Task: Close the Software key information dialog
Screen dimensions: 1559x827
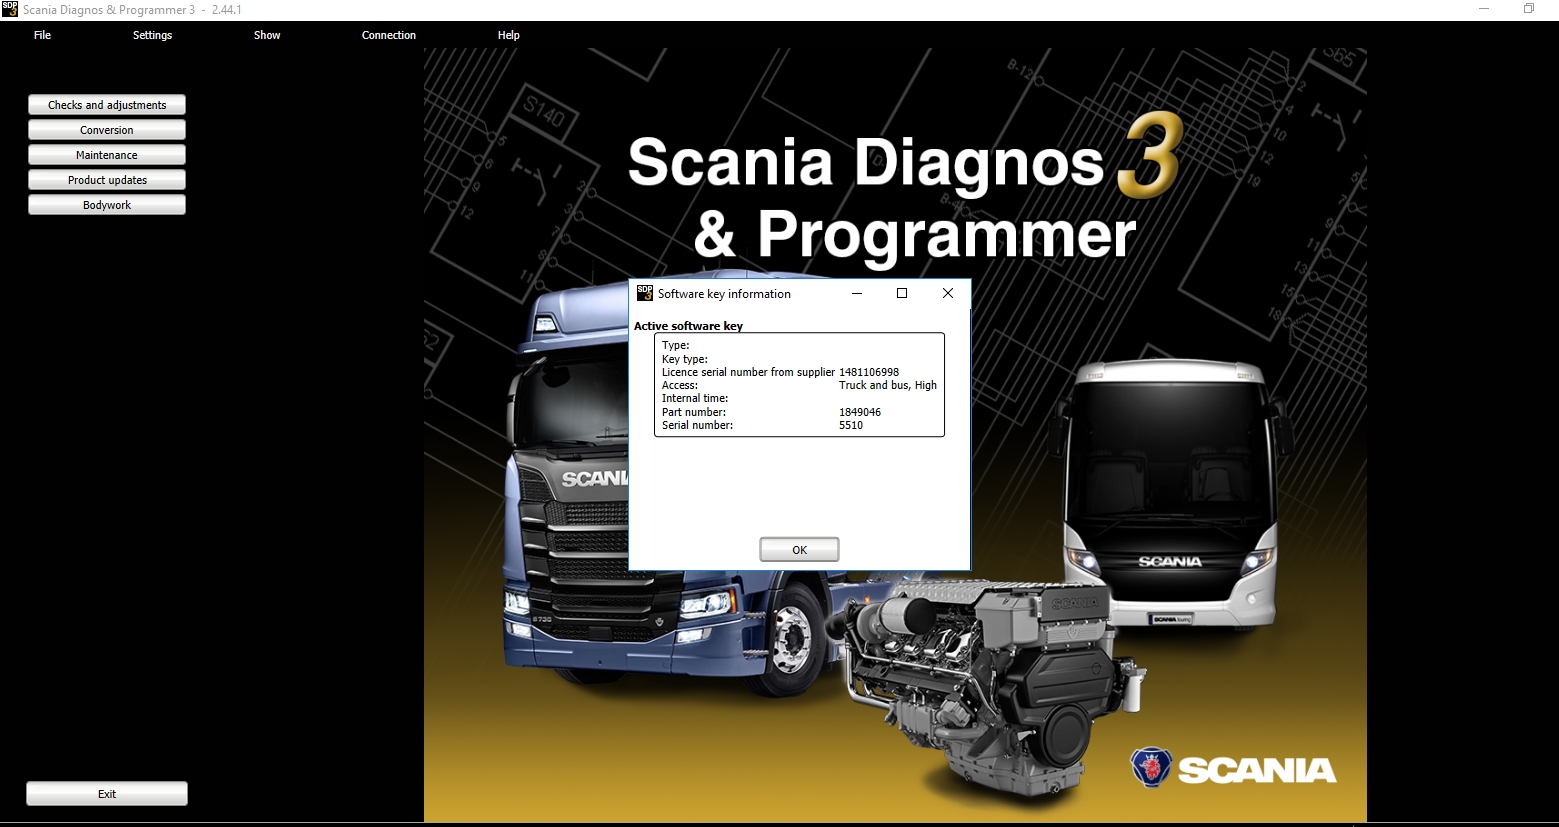Action: 947,293
